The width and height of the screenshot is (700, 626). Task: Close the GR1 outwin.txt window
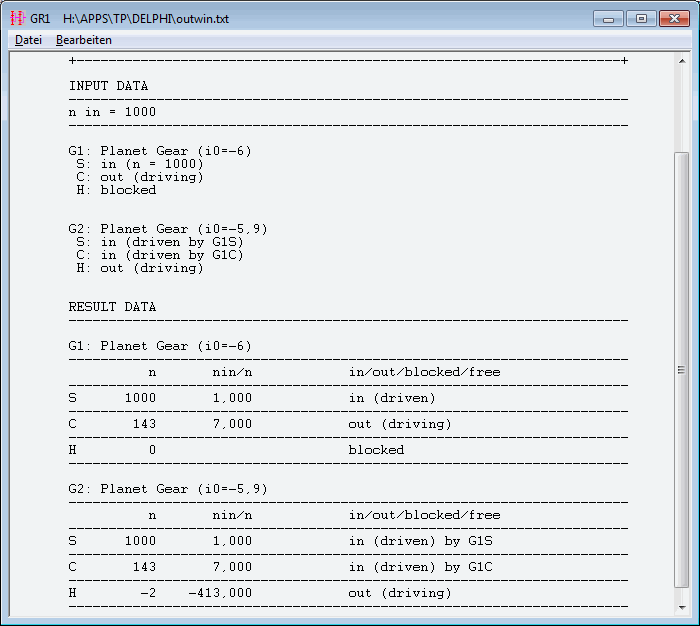point(674,18)
